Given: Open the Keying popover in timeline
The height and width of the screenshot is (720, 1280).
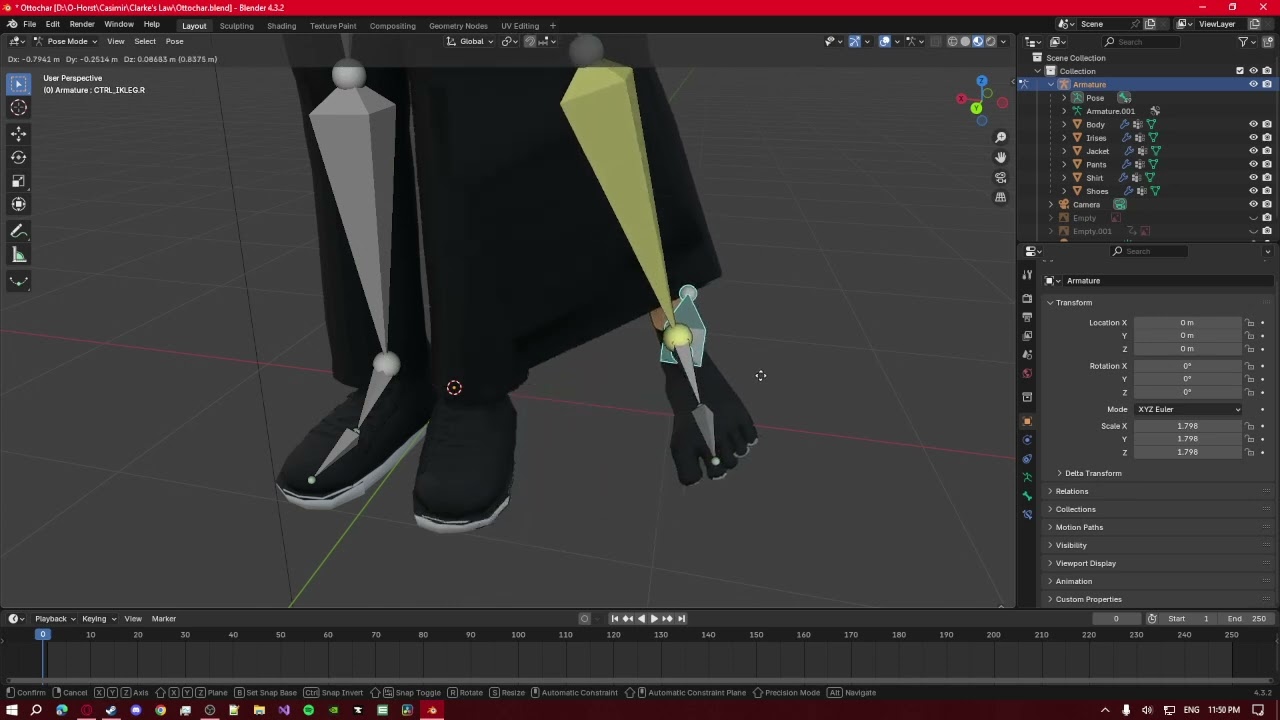Looking at the screenshot, I should (x=98, y=618).
